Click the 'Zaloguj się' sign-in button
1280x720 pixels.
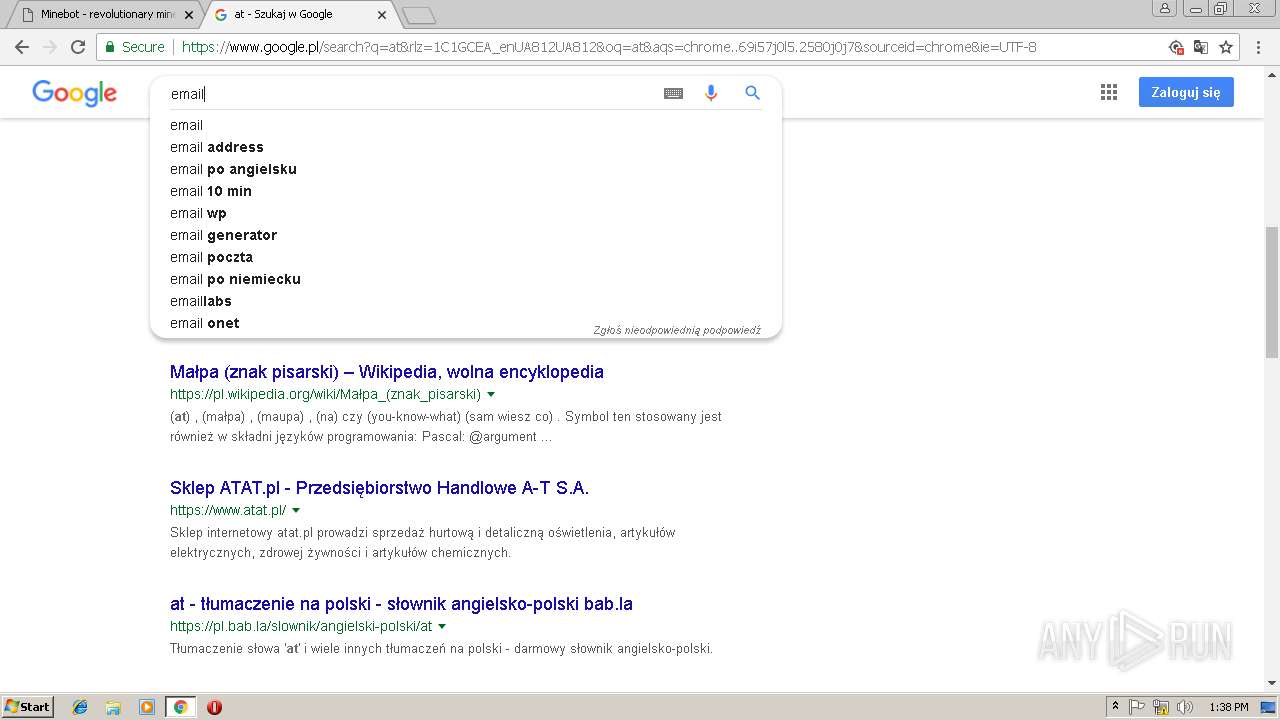coord(1186,92)
